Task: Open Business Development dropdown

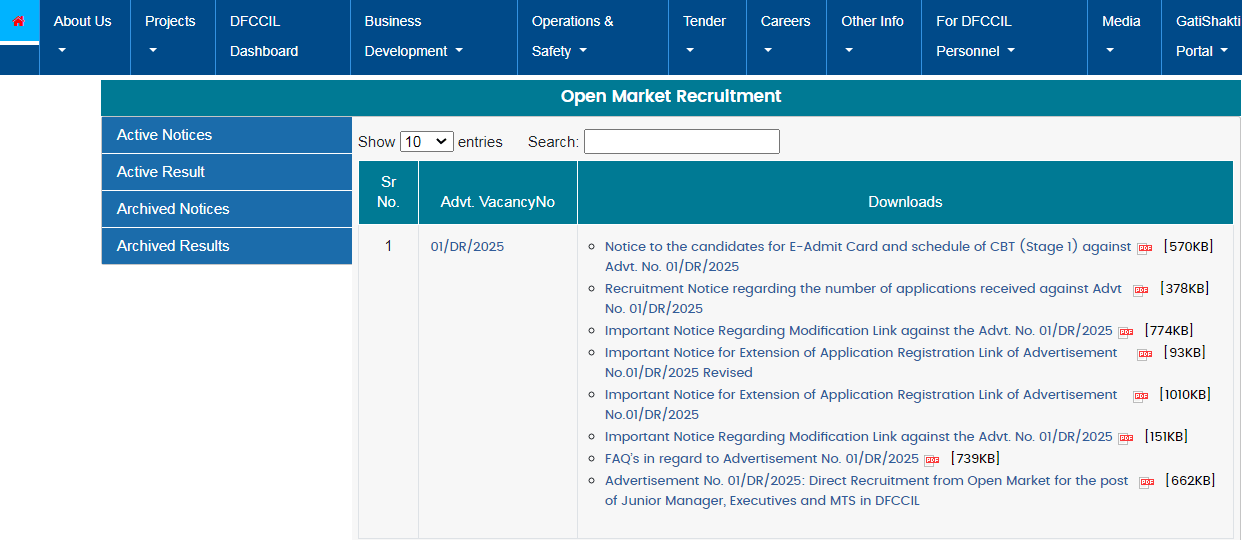Action: click(434, 36)
